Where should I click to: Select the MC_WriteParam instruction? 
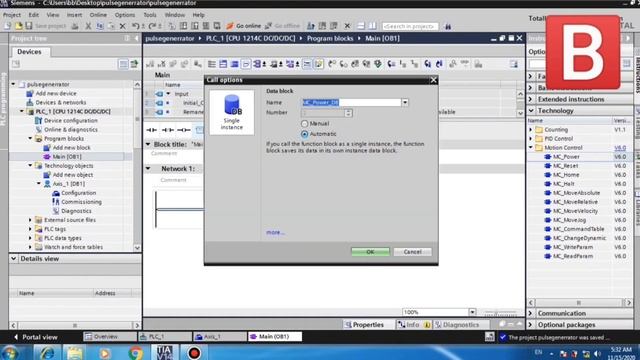(573, 247)
